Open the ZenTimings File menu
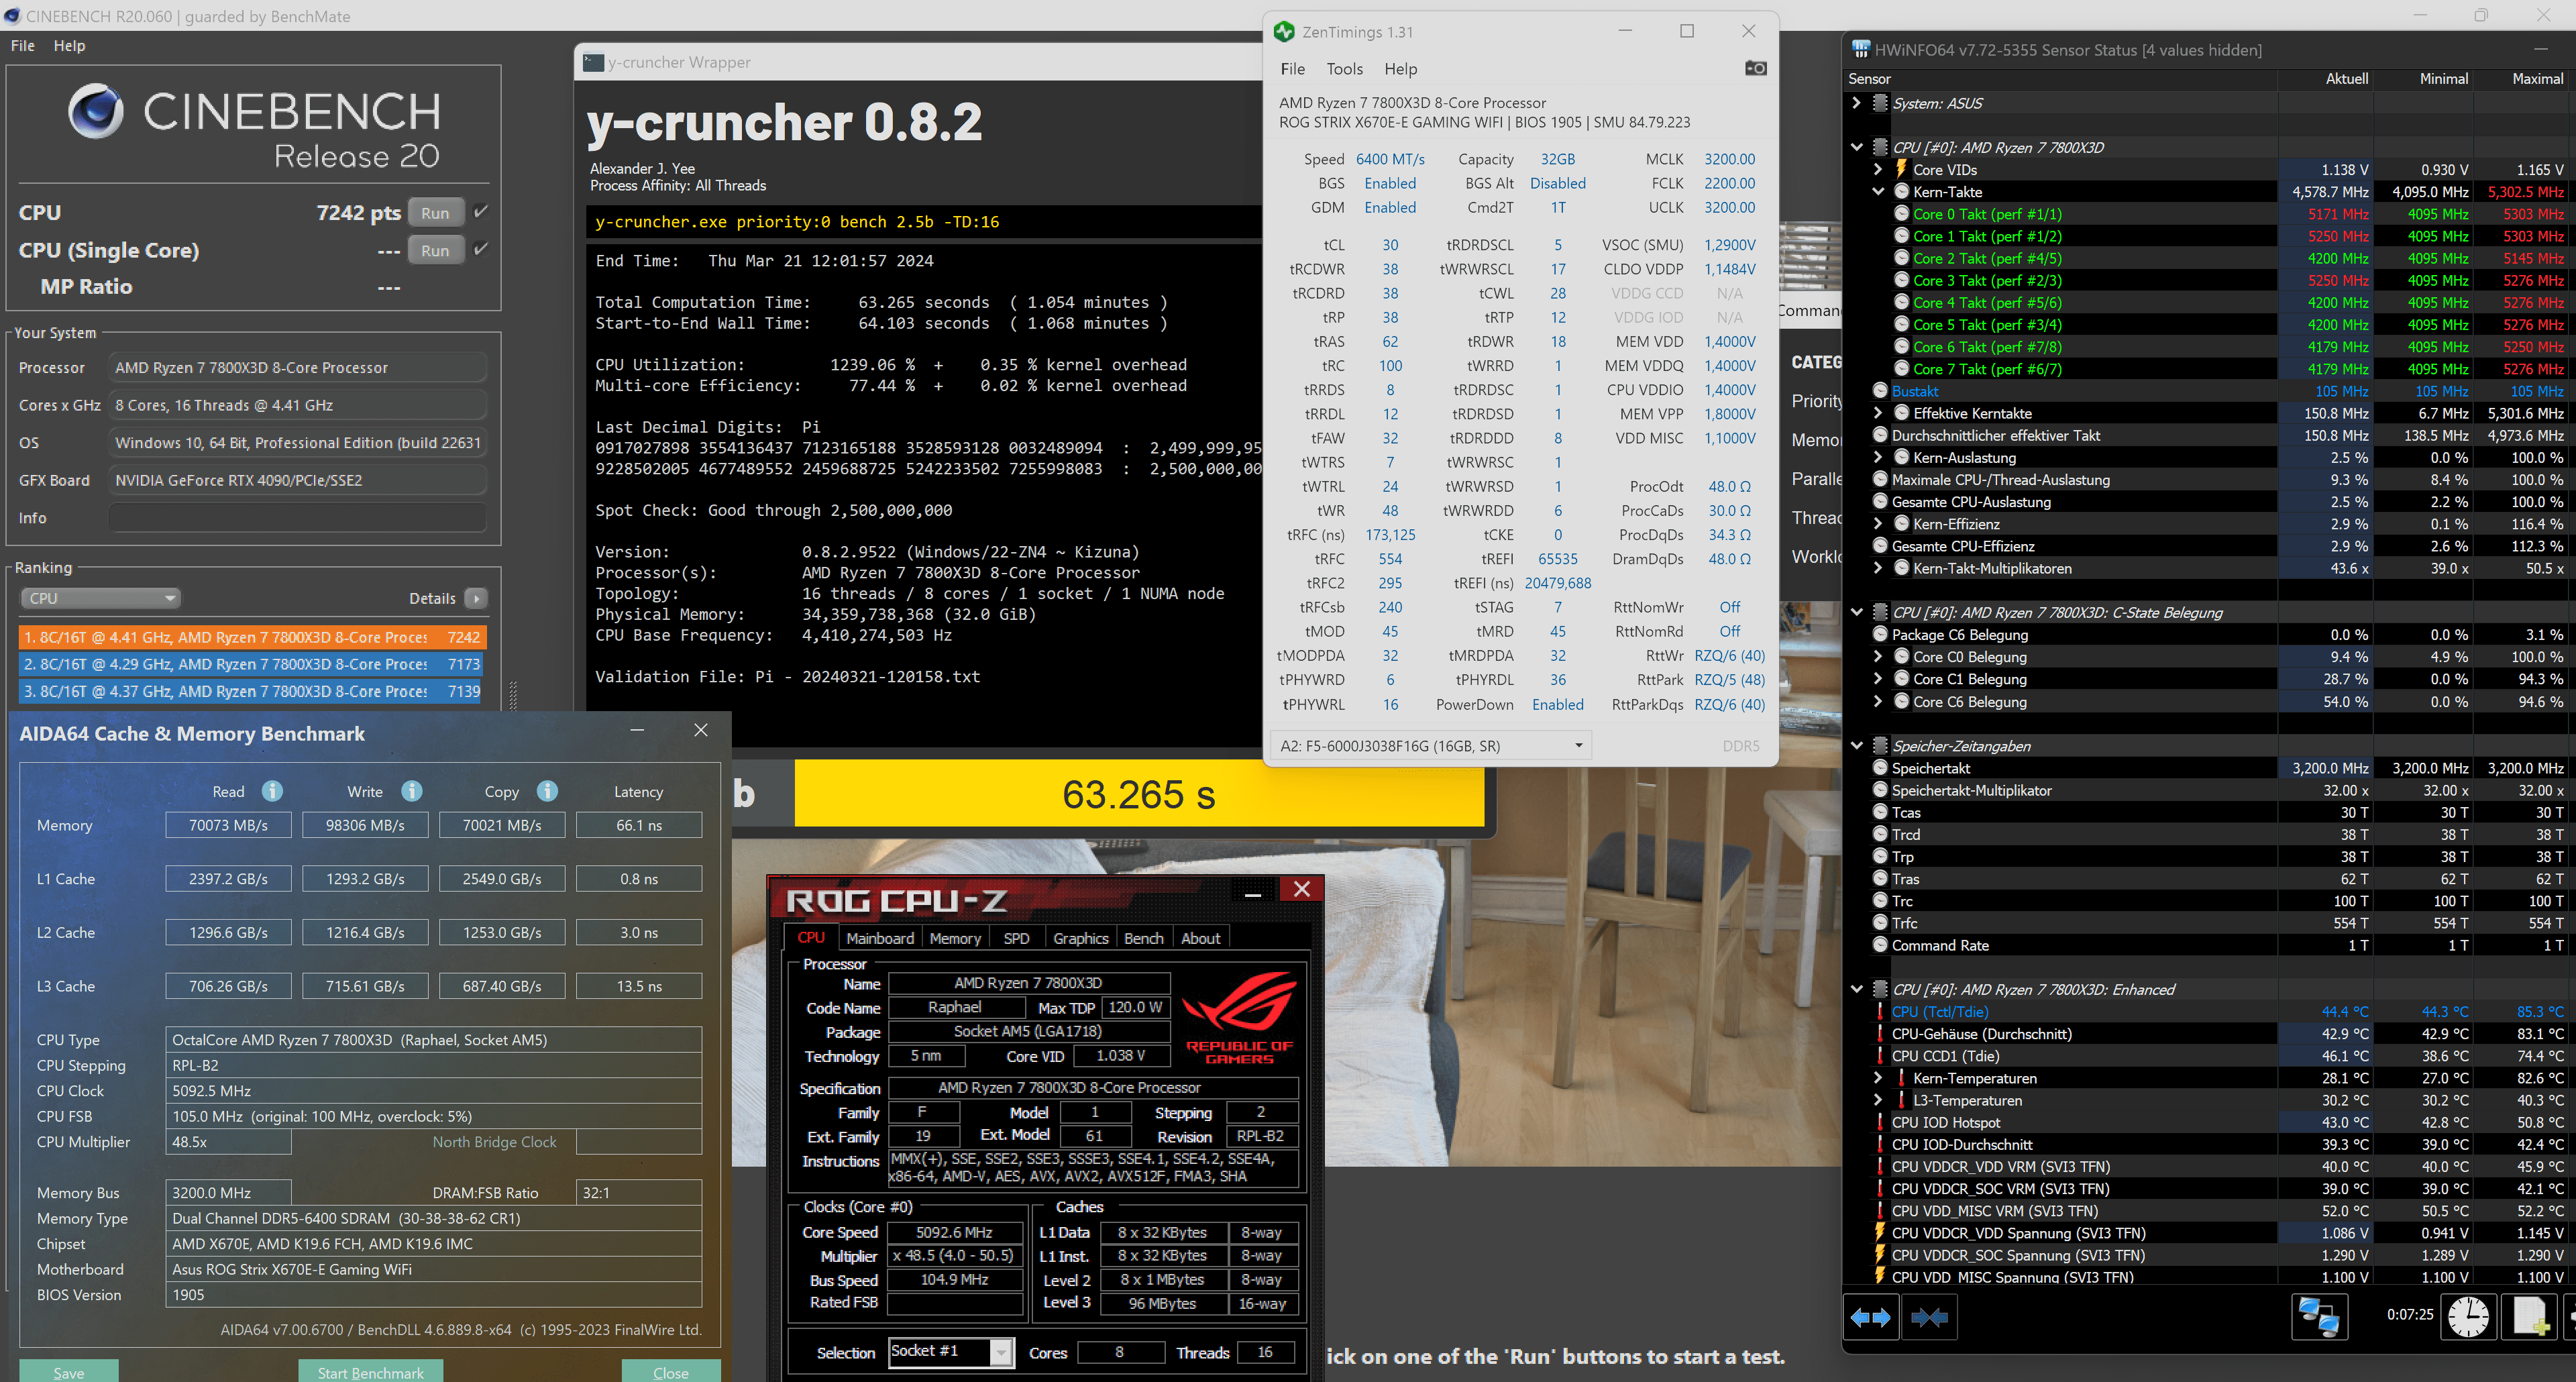Screen dimensions: 2576x1382 [1292, 69]
